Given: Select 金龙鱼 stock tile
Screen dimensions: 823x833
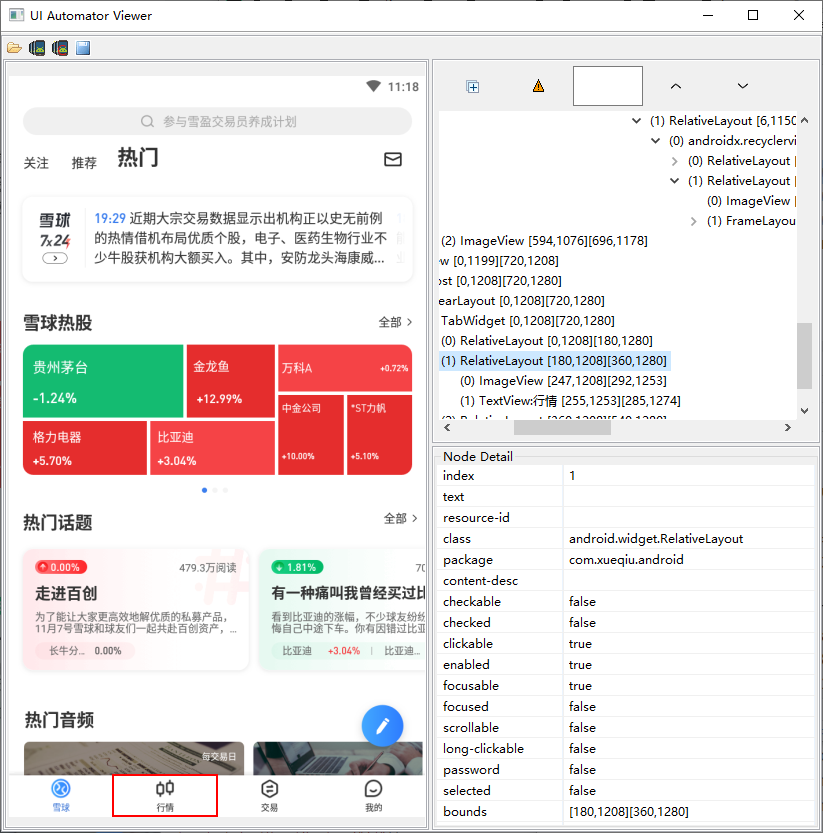Looking at the screenshot, I should coord(231,381).
